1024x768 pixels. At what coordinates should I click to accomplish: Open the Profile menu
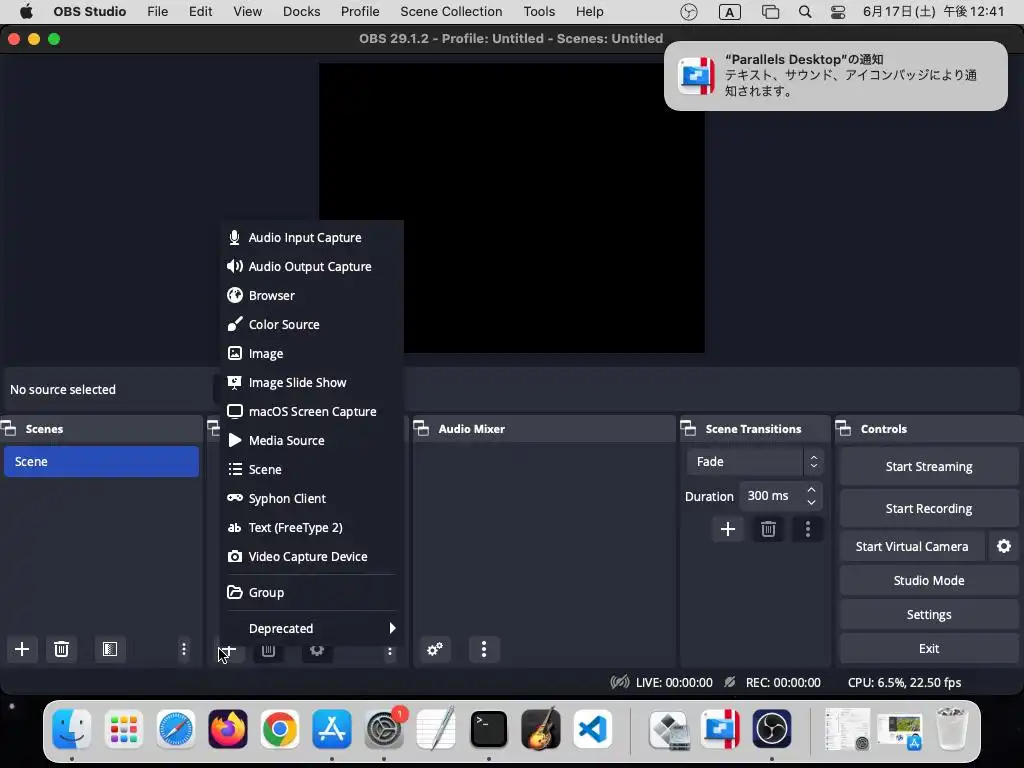(x=360, y=12)
